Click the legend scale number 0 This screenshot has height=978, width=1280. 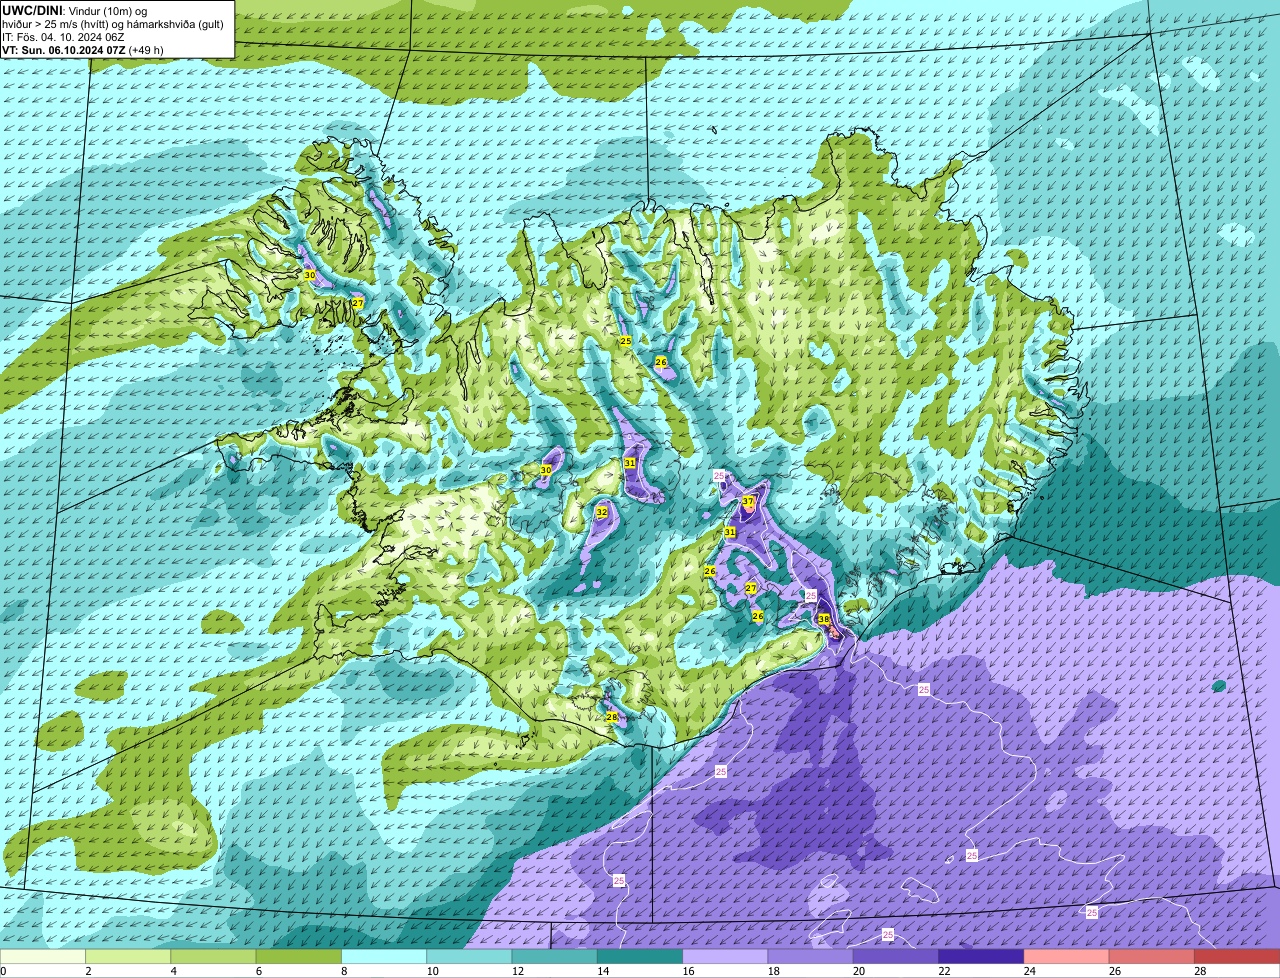(3, 971)
